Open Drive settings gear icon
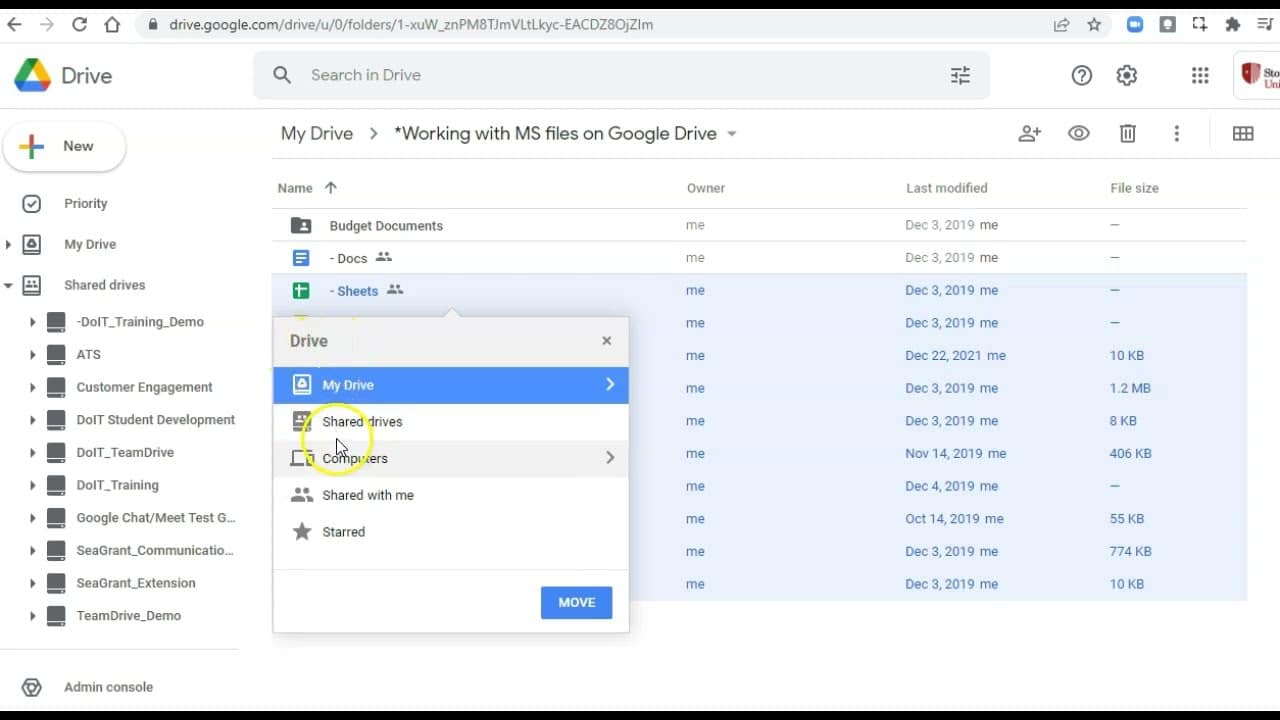 click(x=1127, y=75)
